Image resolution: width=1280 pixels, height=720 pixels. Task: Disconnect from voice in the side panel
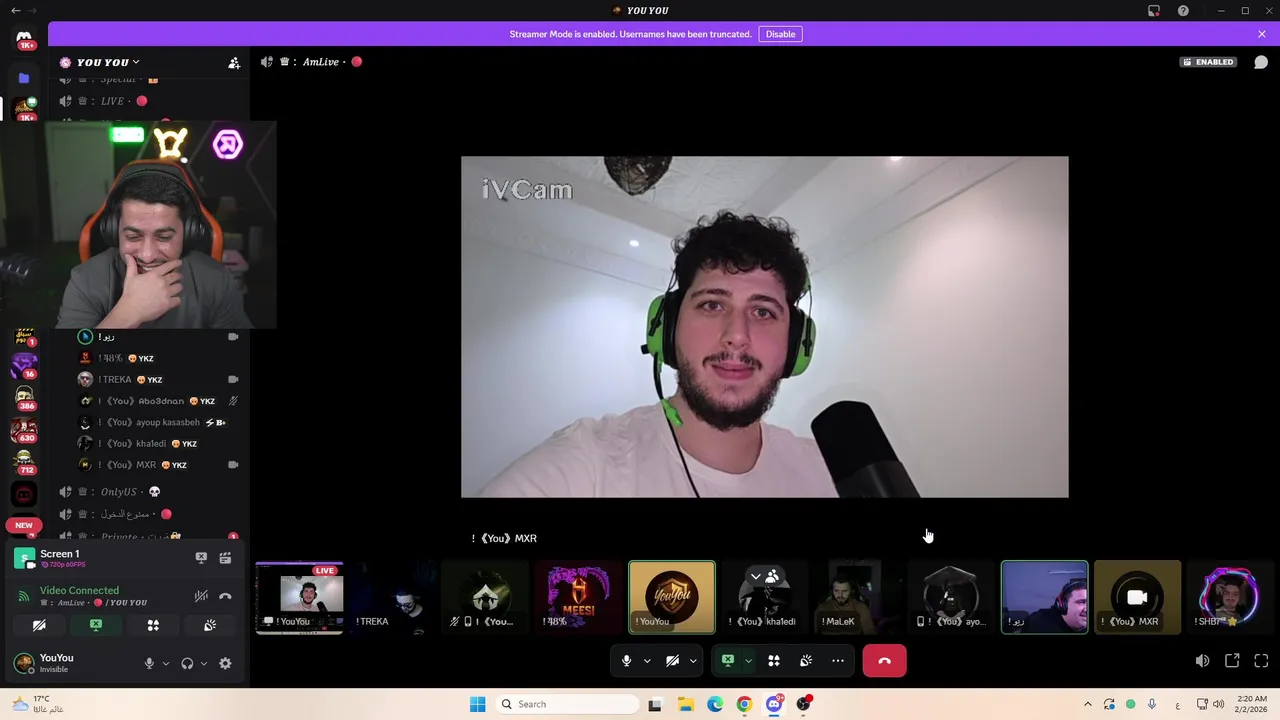coord(225,595)
